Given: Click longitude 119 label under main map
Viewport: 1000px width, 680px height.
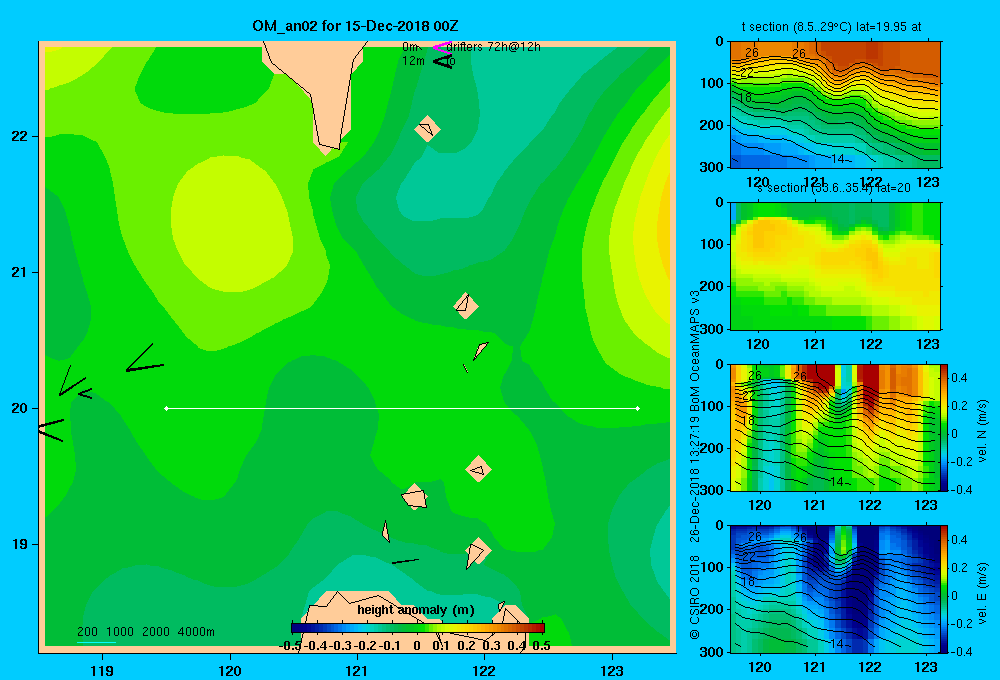Looking at the screenshot, I should (x=102, y=671).
